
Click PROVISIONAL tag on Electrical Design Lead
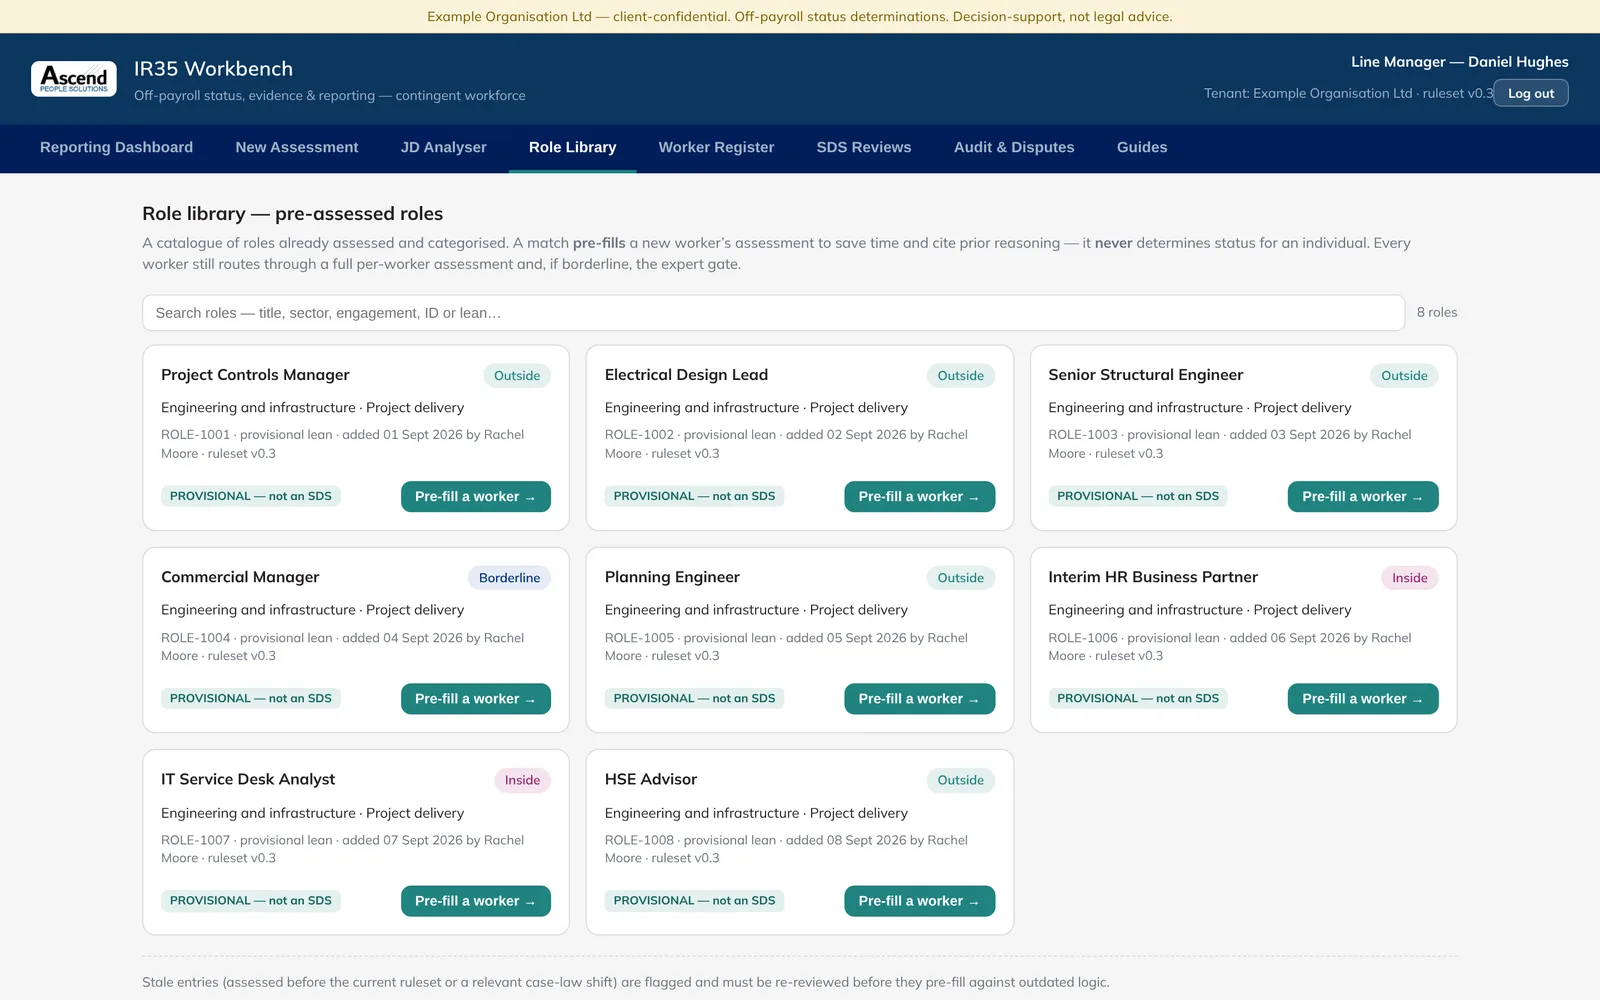tap(694, 496)
